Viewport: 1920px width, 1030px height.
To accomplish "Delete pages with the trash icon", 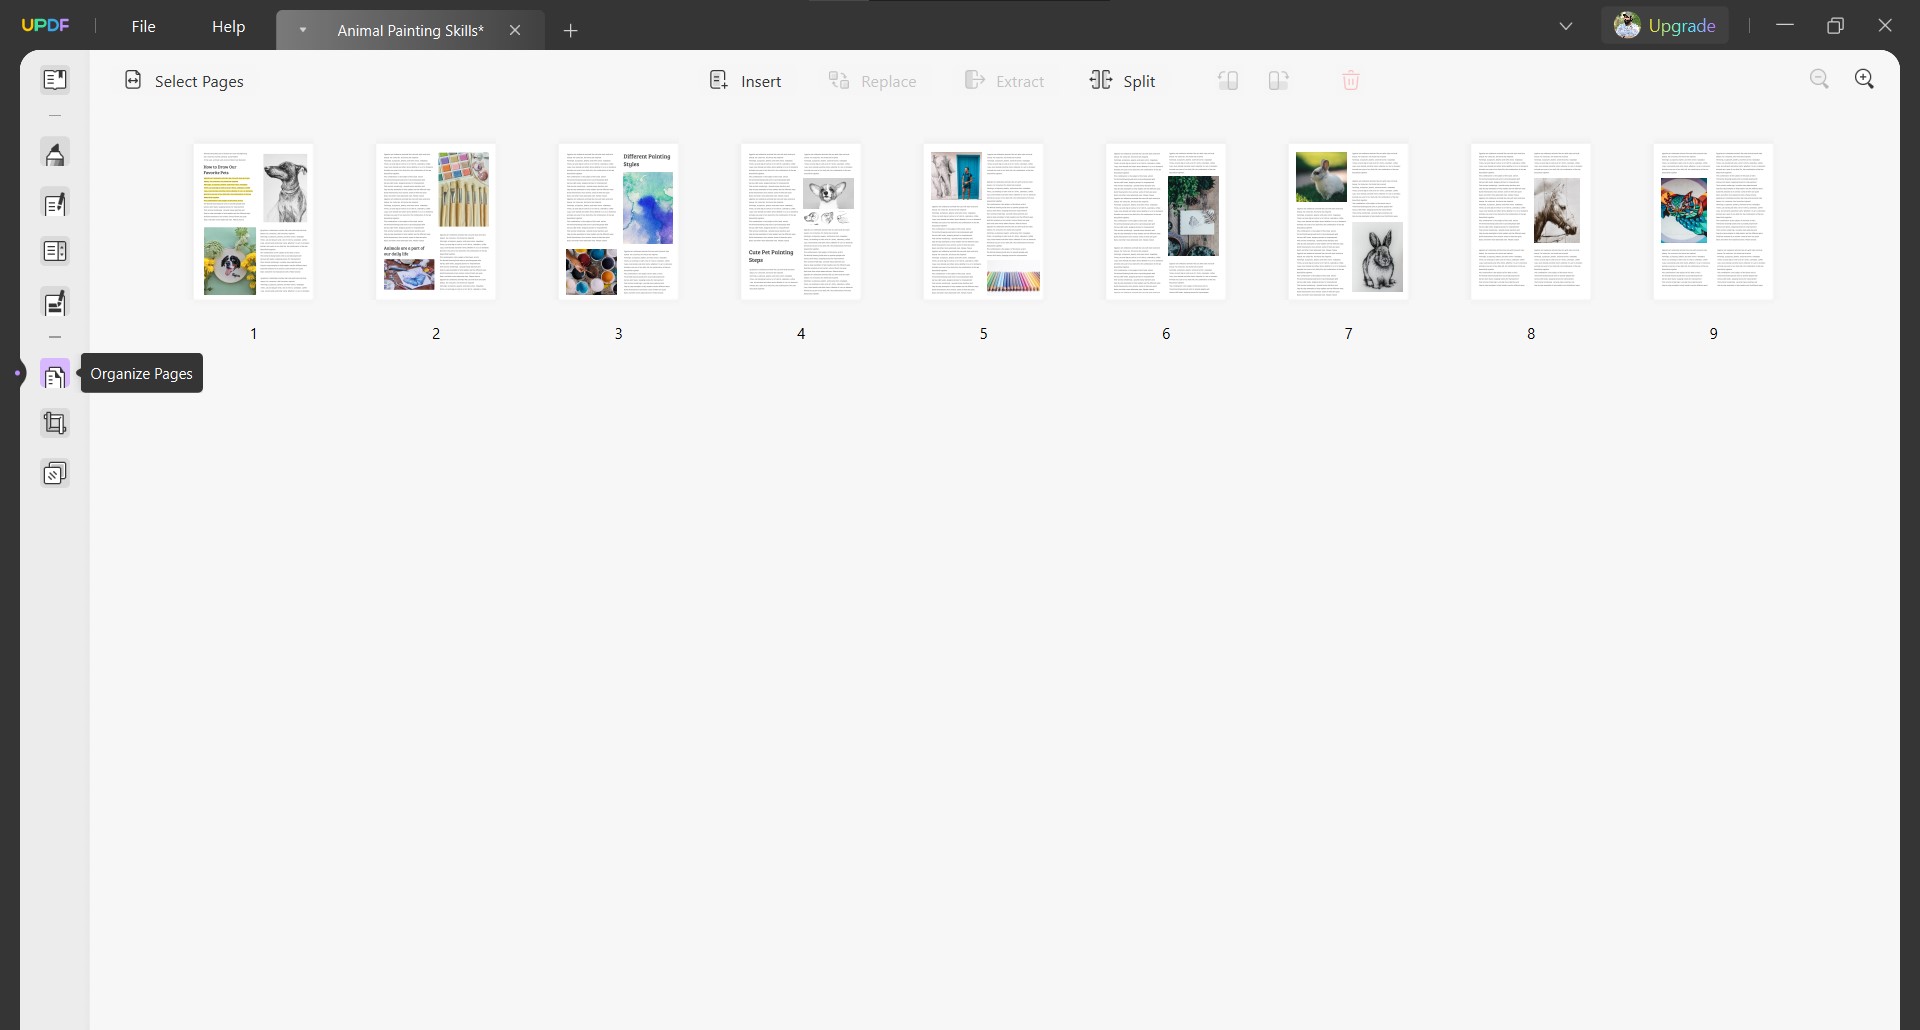I will tap(1351, 80).
